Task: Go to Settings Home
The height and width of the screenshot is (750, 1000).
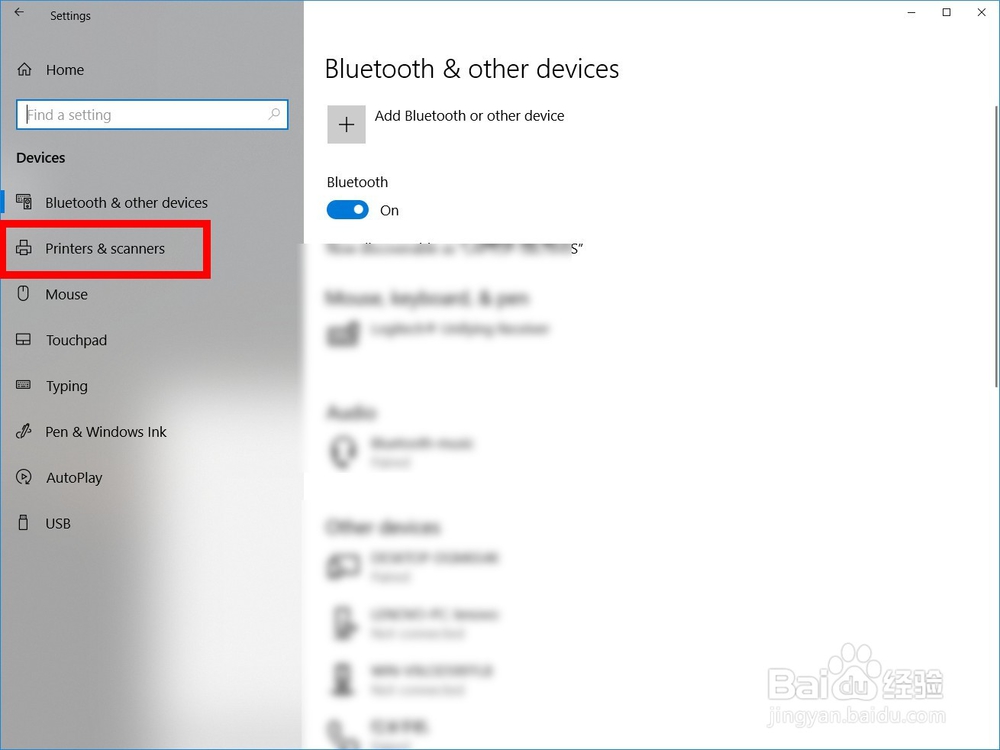Action: coord(64,70)
